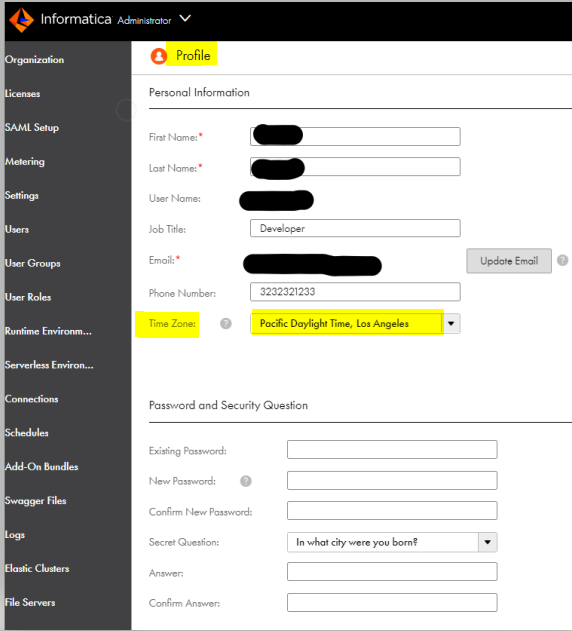Open File Servers

tap(30, 602)
